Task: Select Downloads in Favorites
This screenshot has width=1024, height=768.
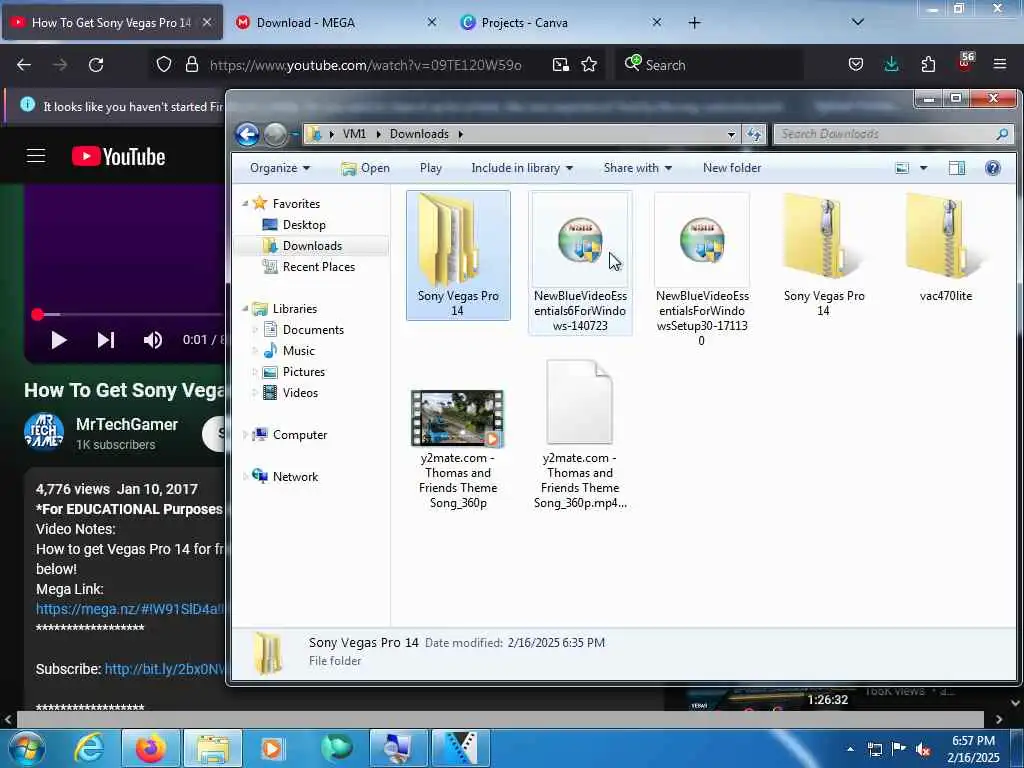Action: 312,246
